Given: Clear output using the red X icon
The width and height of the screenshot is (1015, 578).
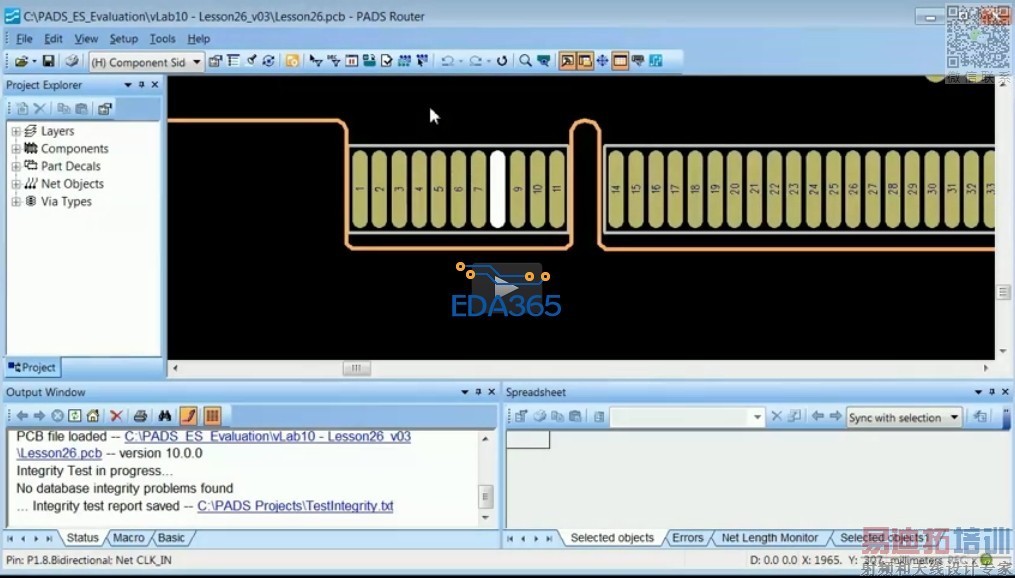Looking at the screenshot, I should click(x=117, y=416).
